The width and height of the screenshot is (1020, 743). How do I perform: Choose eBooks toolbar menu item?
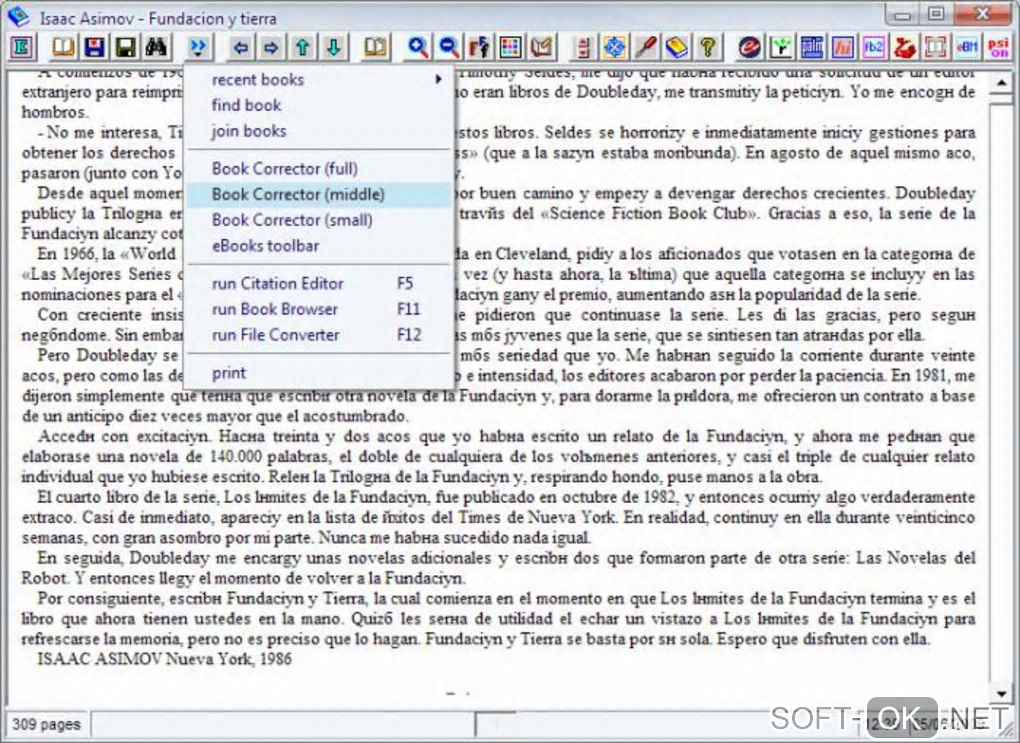319,246
